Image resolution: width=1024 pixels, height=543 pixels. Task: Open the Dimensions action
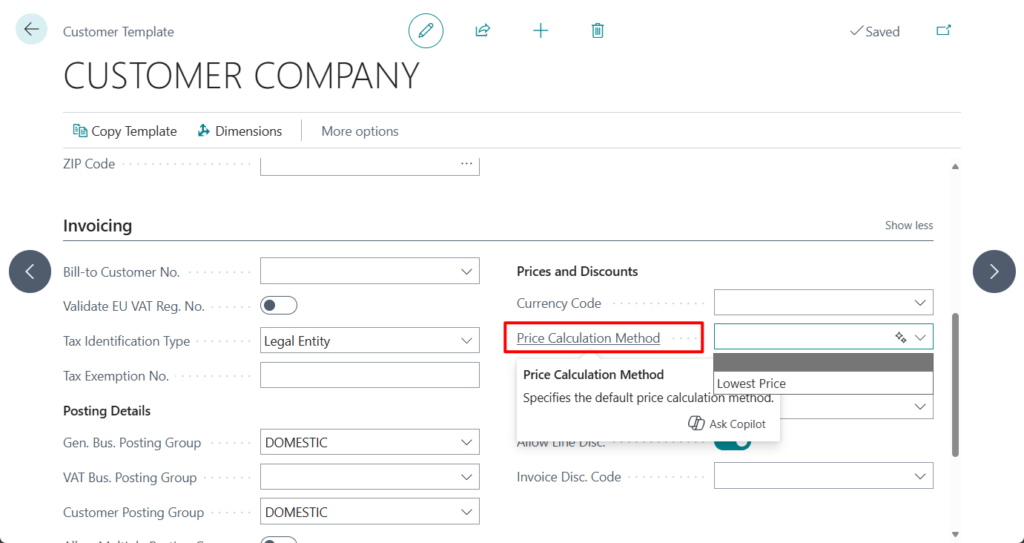pyautogui.click(x=239, y=131)
